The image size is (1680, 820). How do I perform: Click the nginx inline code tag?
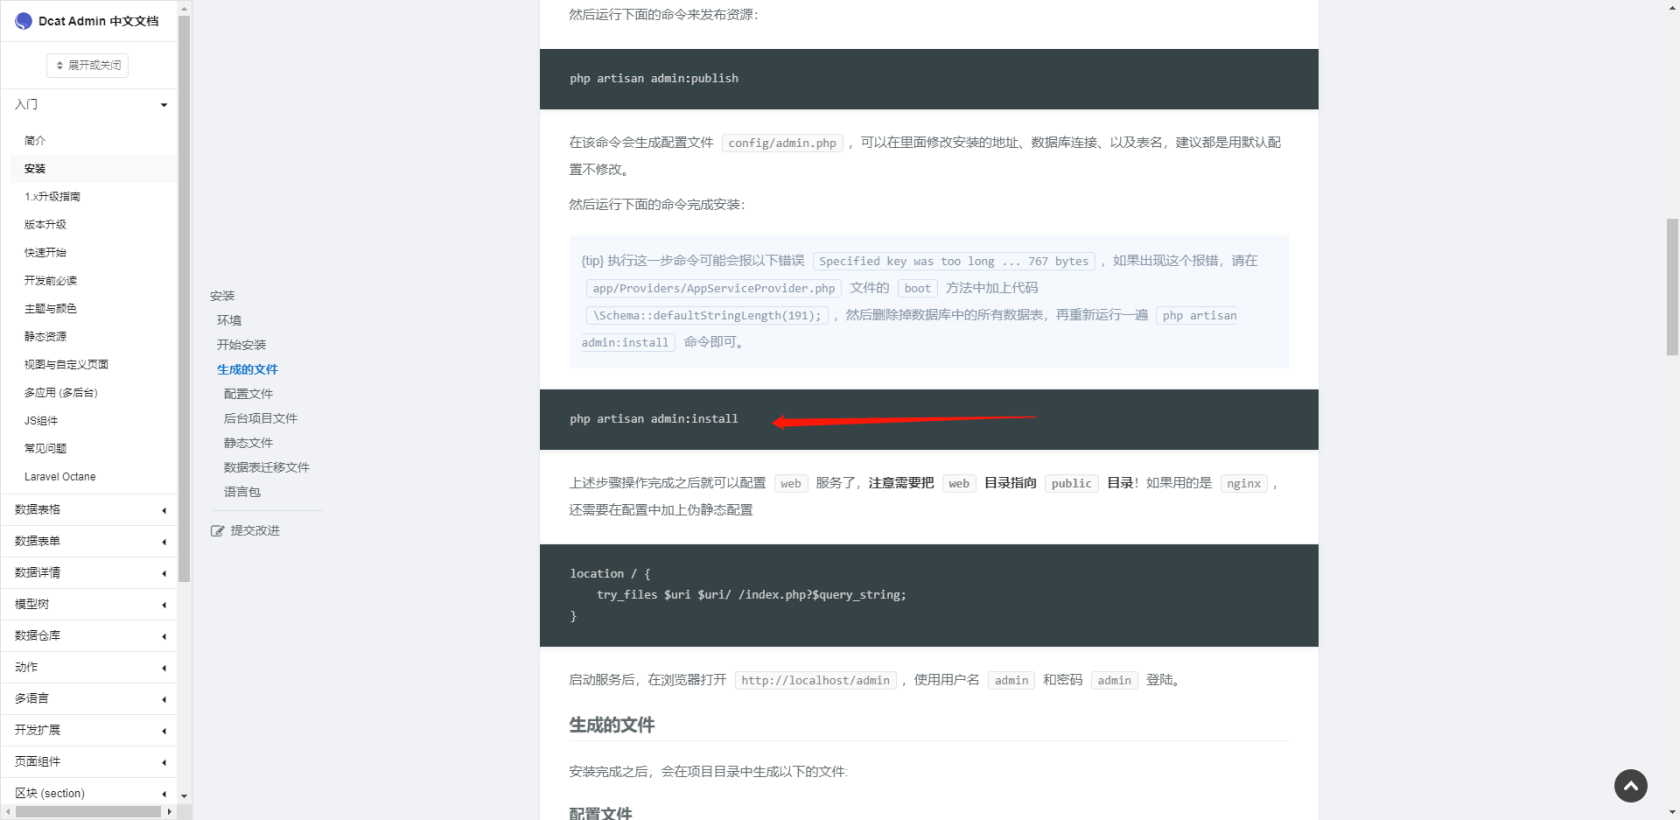pos(1244,484)
